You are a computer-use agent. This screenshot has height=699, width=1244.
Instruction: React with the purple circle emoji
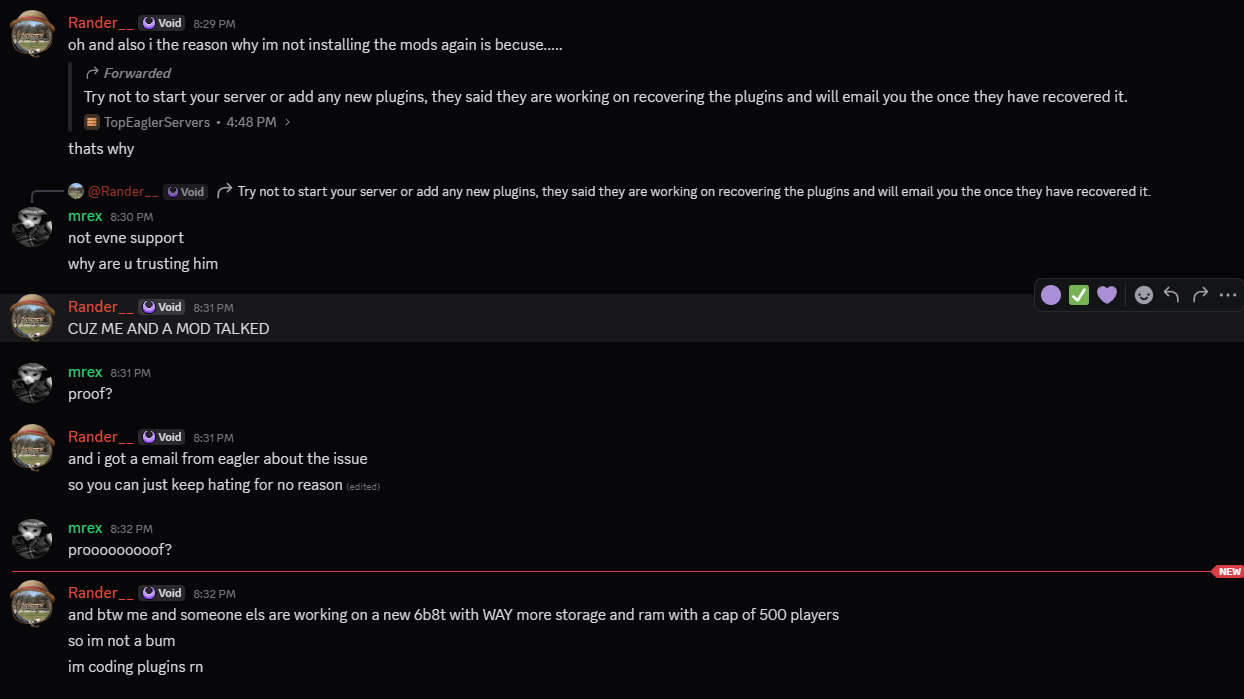(x=1051, y=295)
